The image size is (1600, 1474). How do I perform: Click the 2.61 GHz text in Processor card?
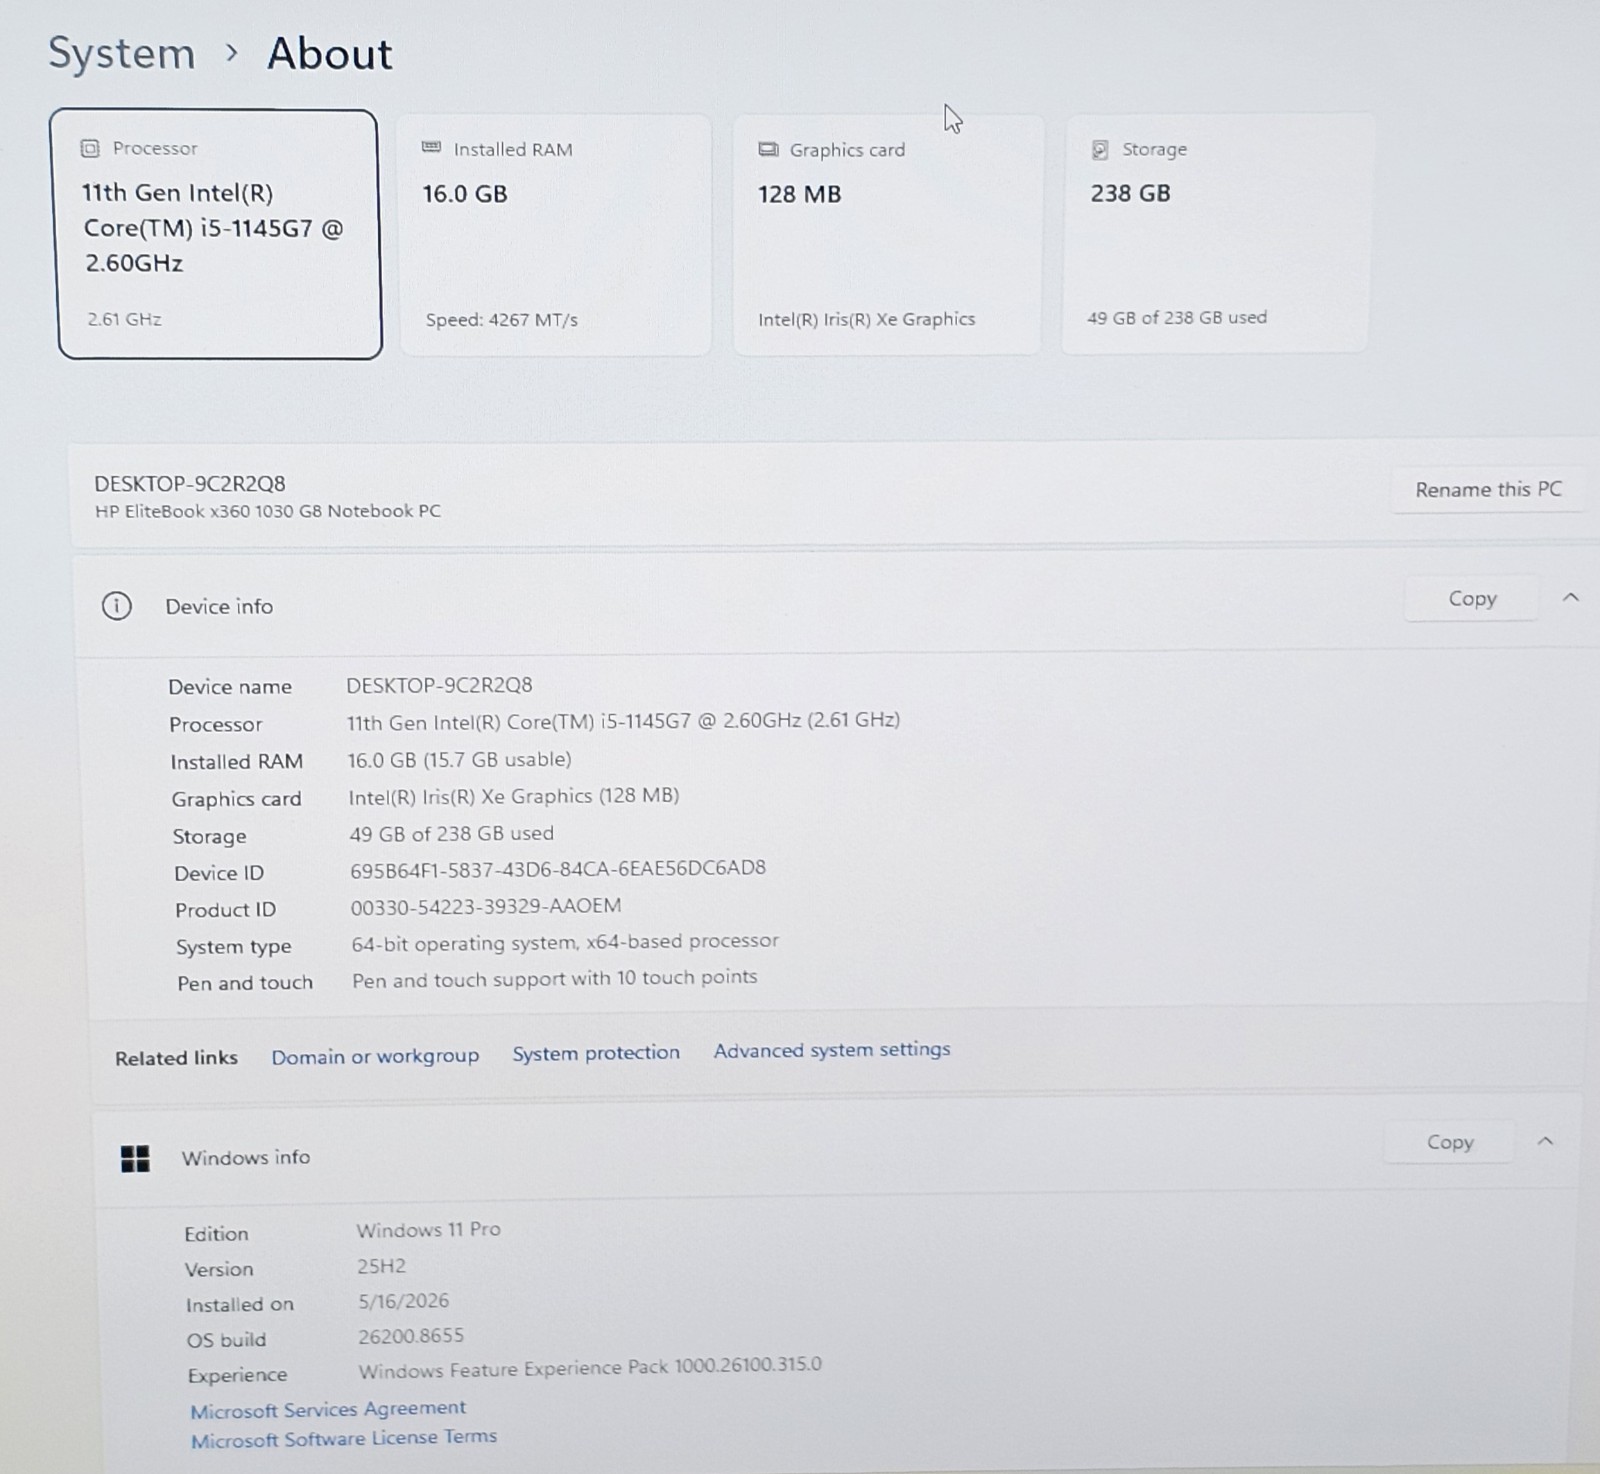click(124, 320)
